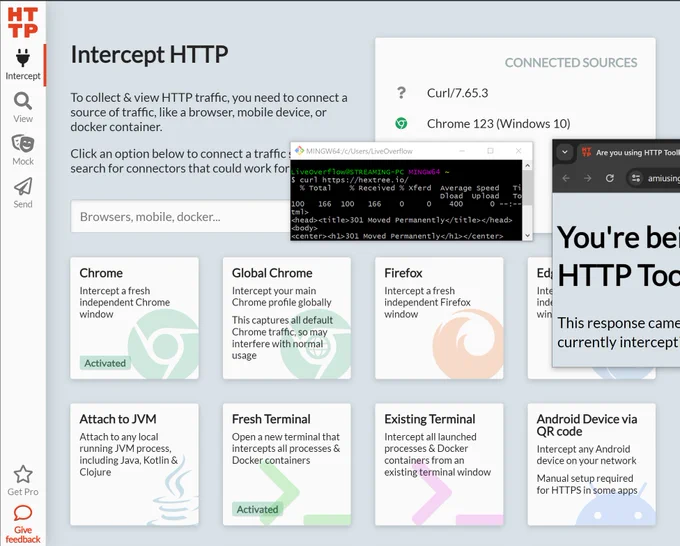The image size is (680, 546).
Task: Minimize the MINGW64 terminal window
Action: click(x=462, y=151)
